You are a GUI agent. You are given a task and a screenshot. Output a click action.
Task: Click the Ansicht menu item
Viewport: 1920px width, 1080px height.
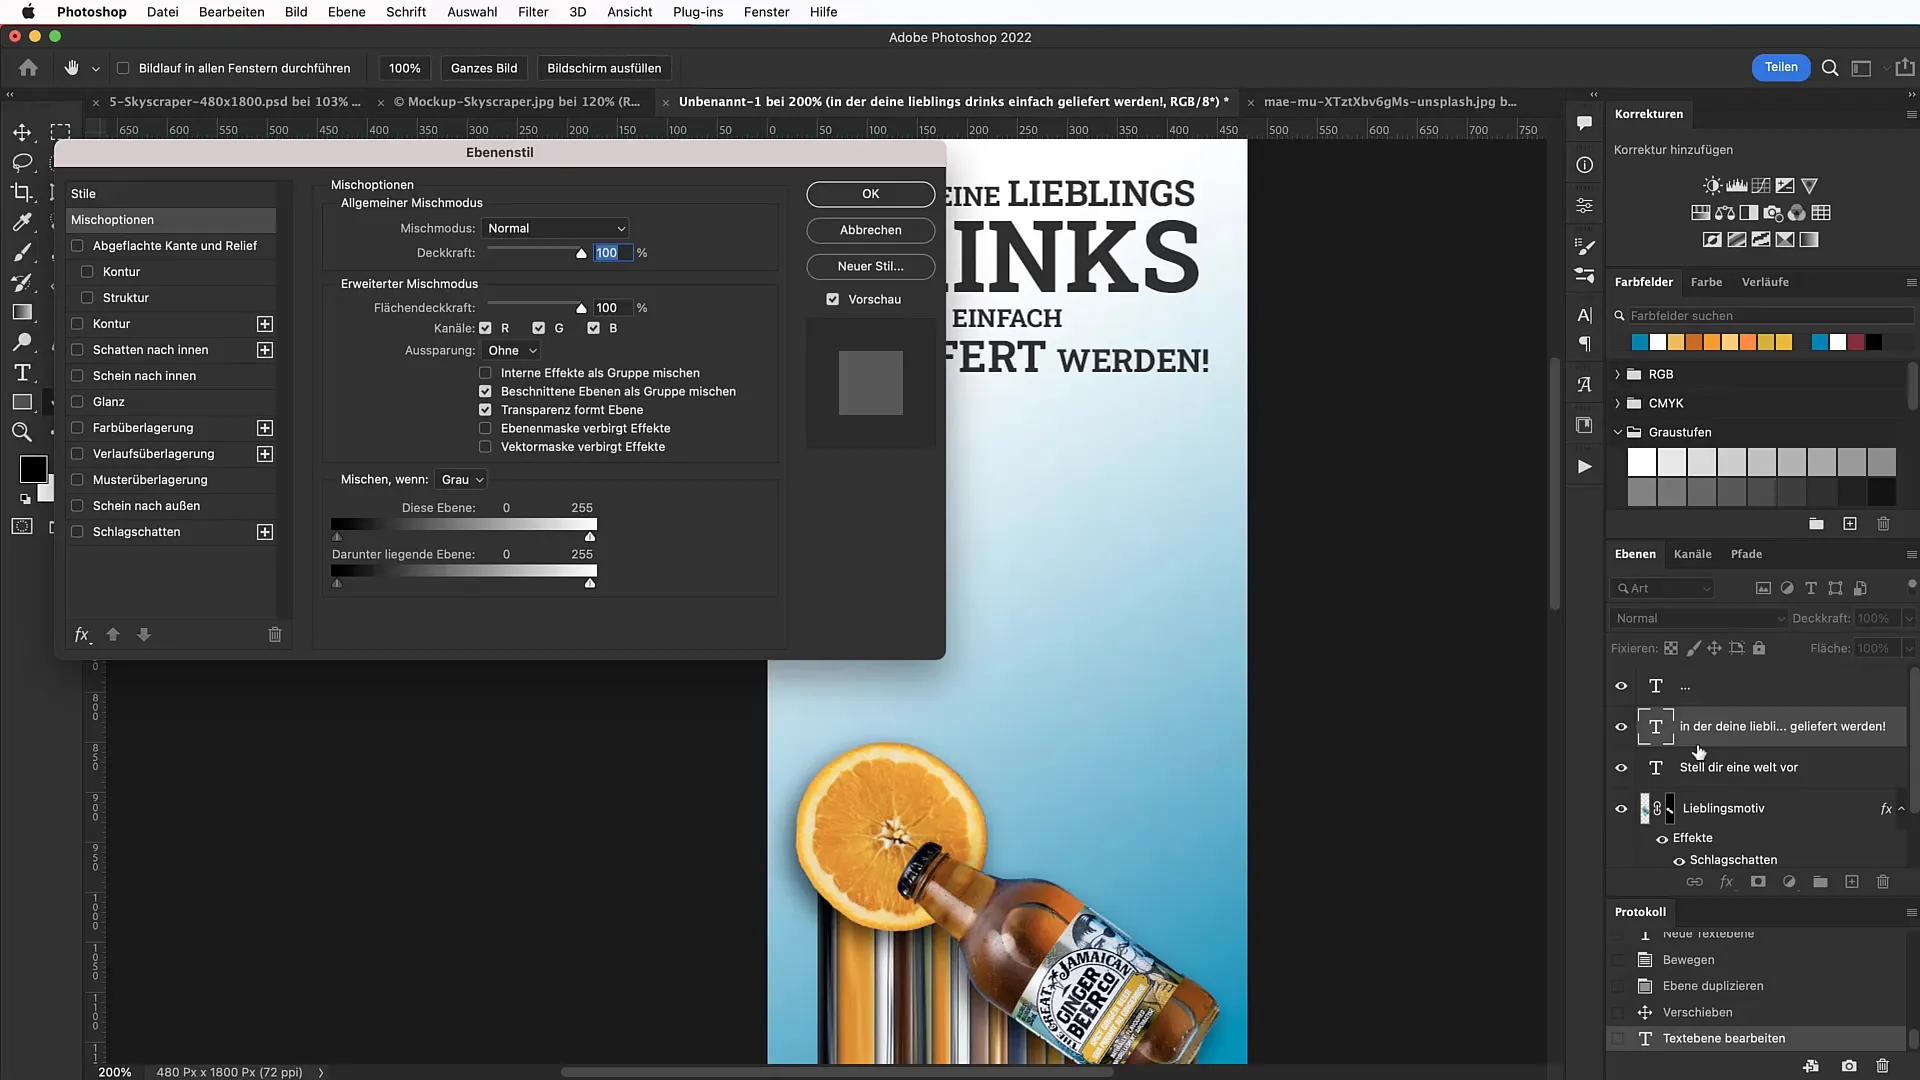tap(630, 12)
